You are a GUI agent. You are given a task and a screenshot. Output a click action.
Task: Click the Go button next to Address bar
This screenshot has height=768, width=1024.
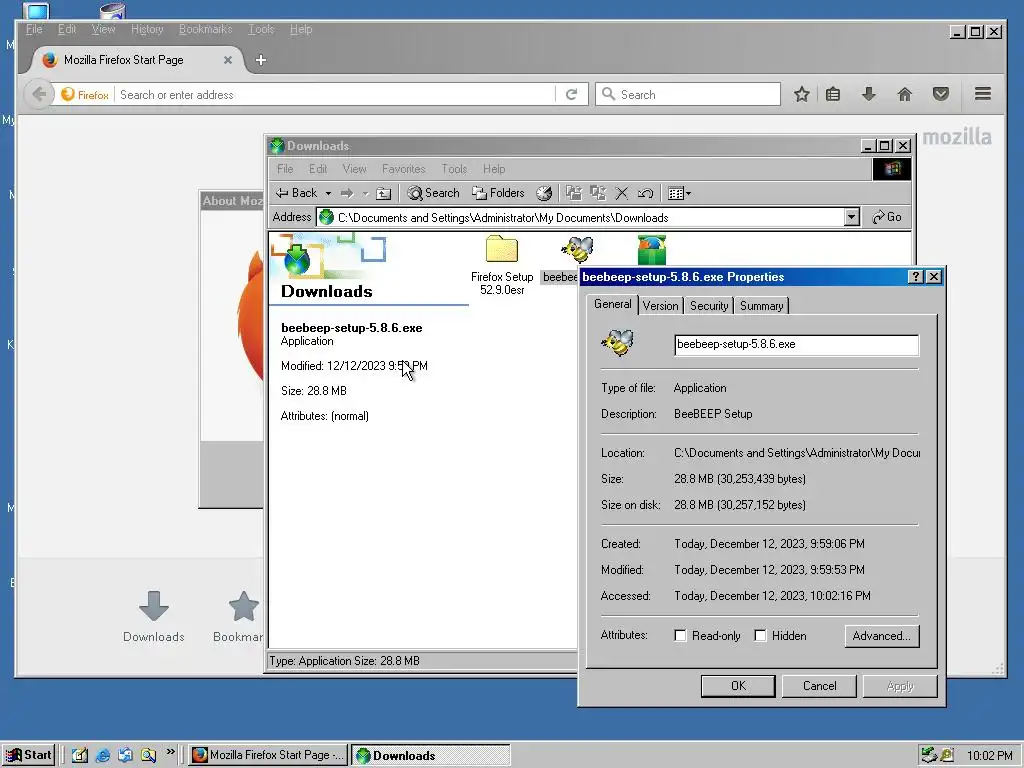coord(887,217)
